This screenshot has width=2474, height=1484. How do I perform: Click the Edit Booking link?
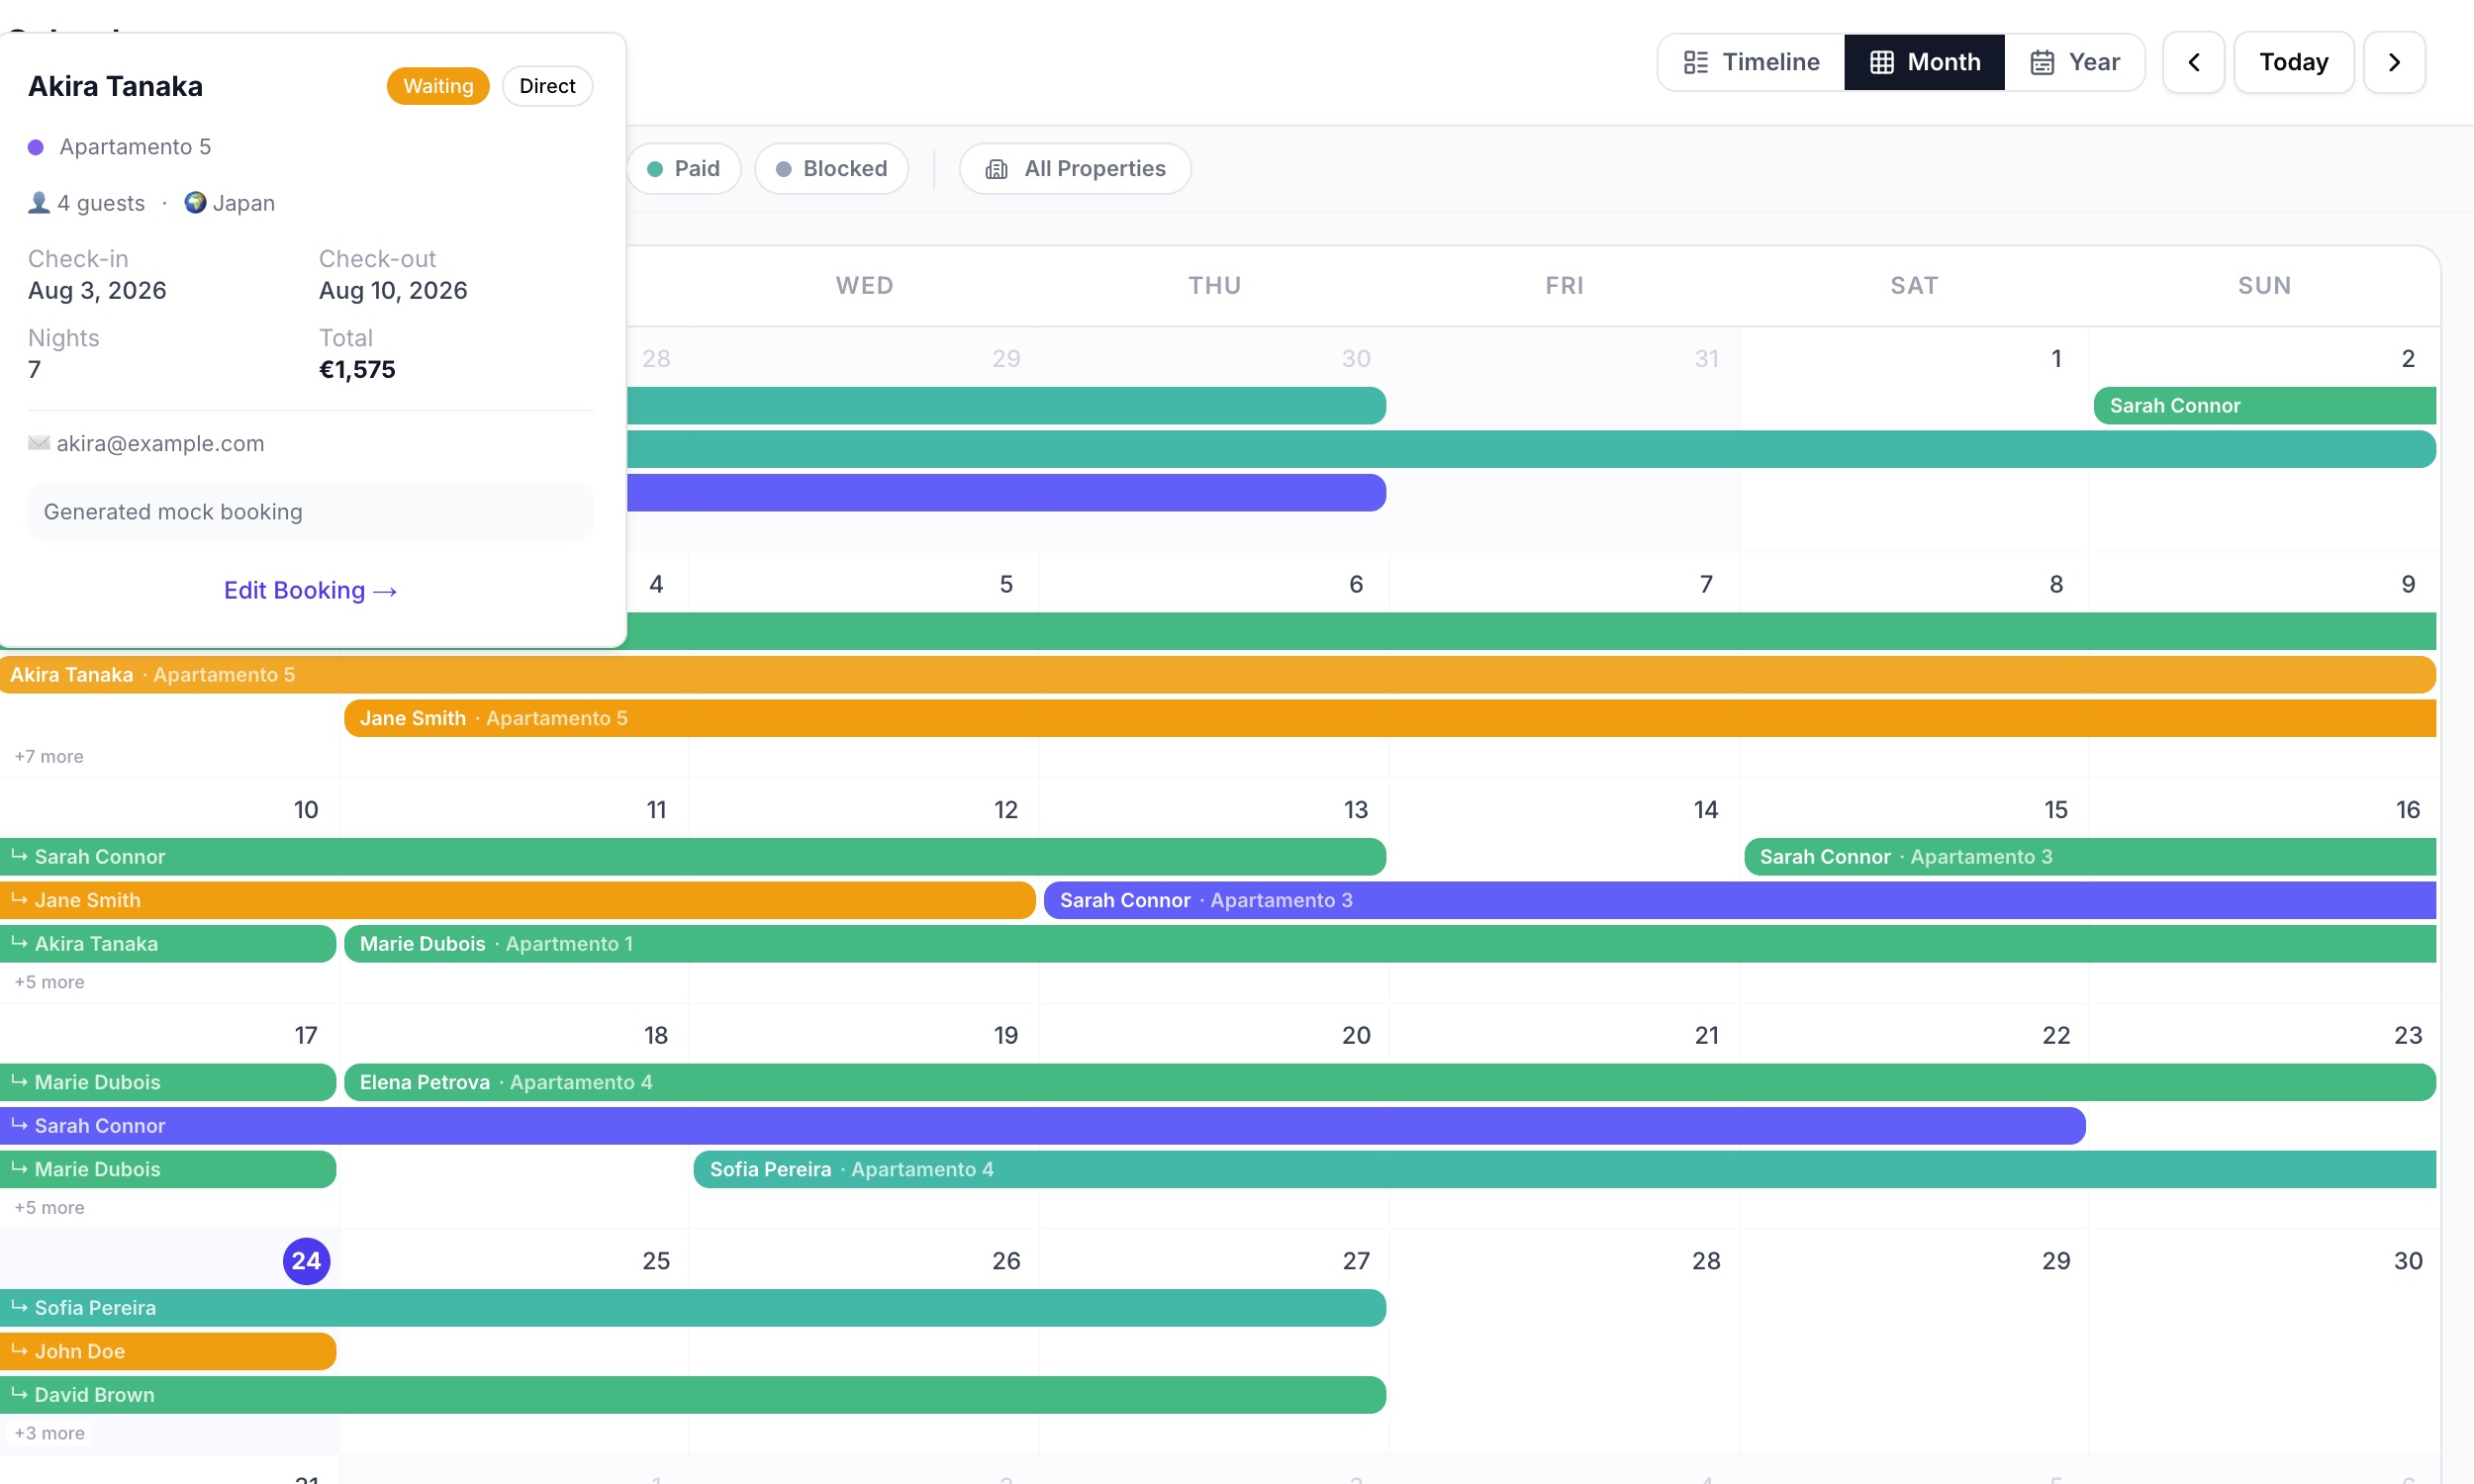(x=310, y=590)
